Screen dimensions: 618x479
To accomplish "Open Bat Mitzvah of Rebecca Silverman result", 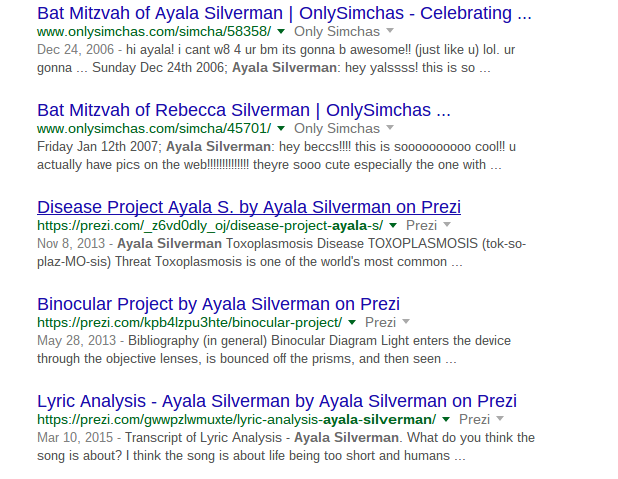I will [x=243, y=109].
